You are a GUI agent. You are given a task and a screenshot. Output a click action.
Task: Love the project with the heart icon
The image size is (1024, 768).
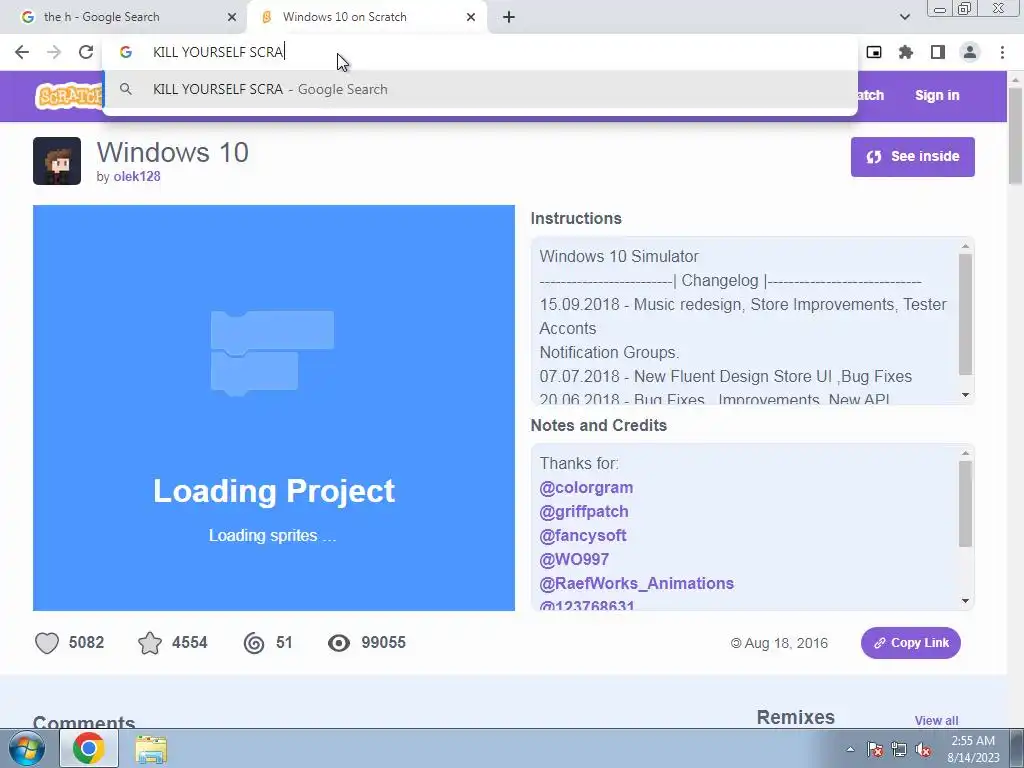[x=47, y=643]
